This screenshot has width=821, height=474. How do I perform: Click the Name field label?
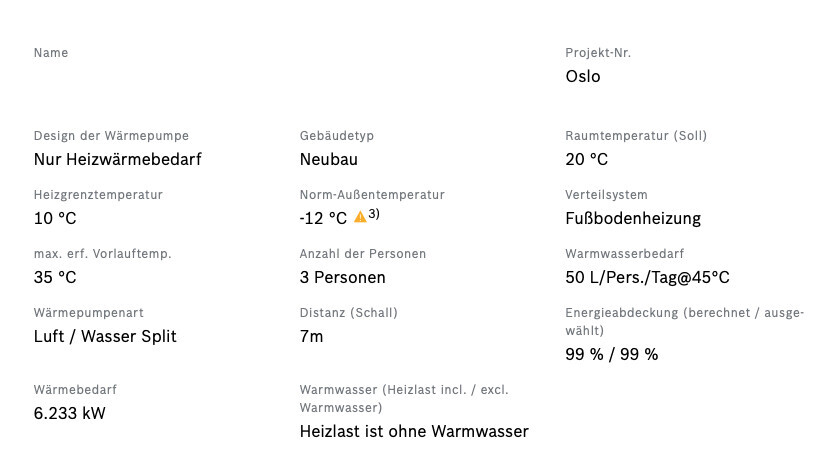click(x=51, y=53)
